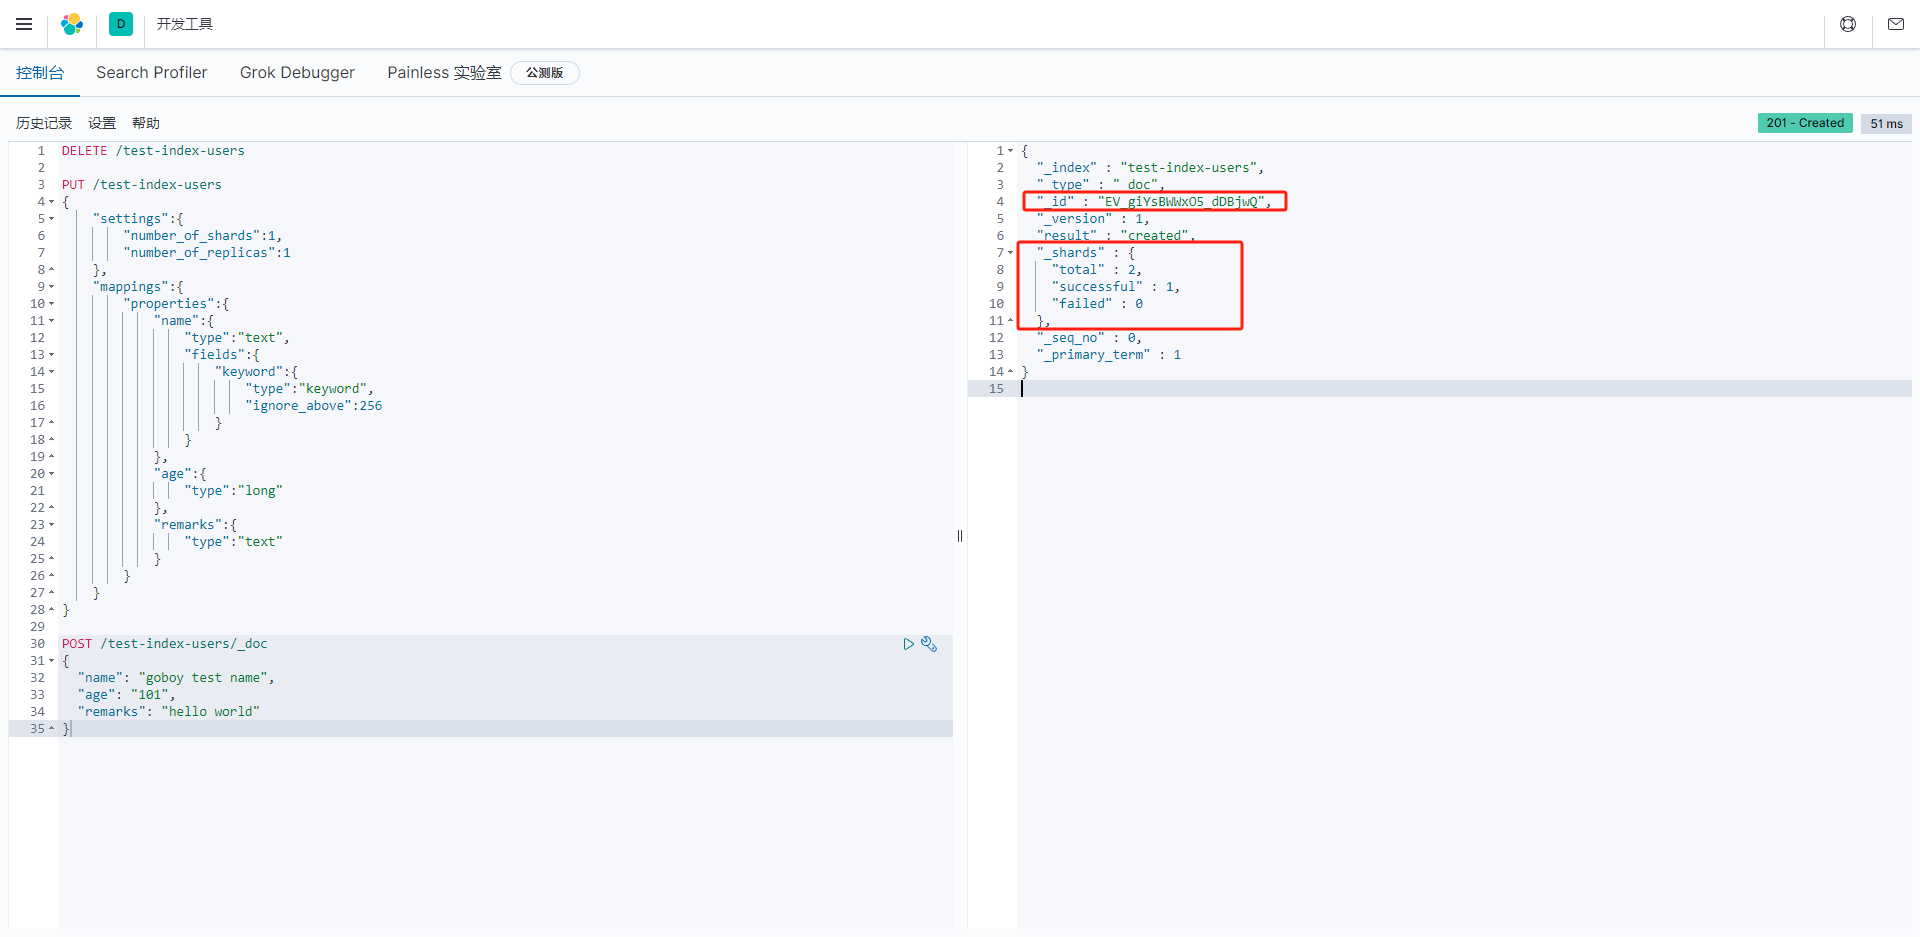Screen dimensions: 1920x937
Task: Click the "_primary_term" : 1 response line
Action: (x=1109, y=355)
